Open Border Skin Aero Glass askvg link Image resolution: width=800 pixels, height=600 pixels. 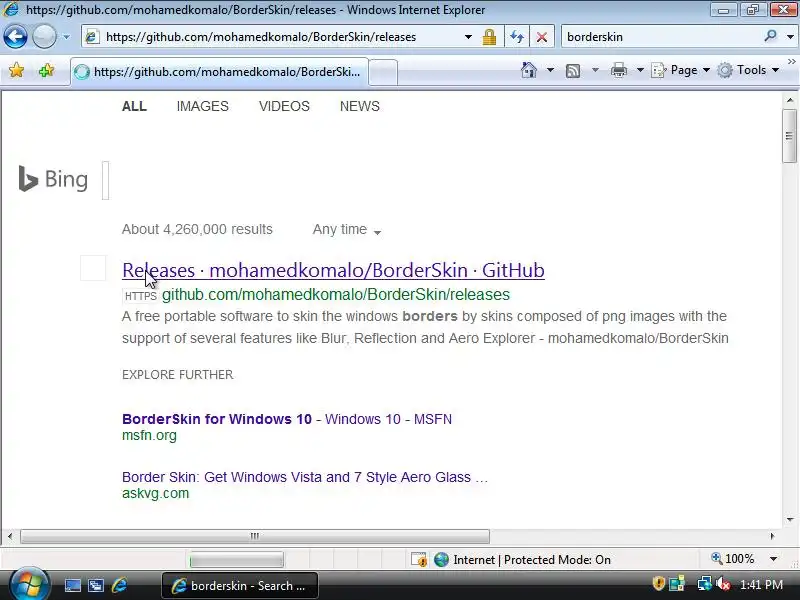tap(305, 477)
